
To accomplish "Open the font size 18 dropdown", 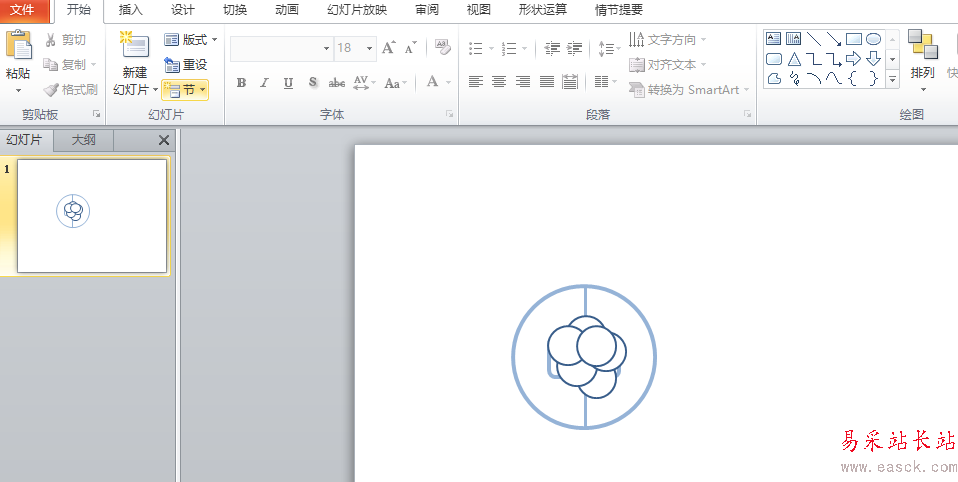I will point(370,48).
